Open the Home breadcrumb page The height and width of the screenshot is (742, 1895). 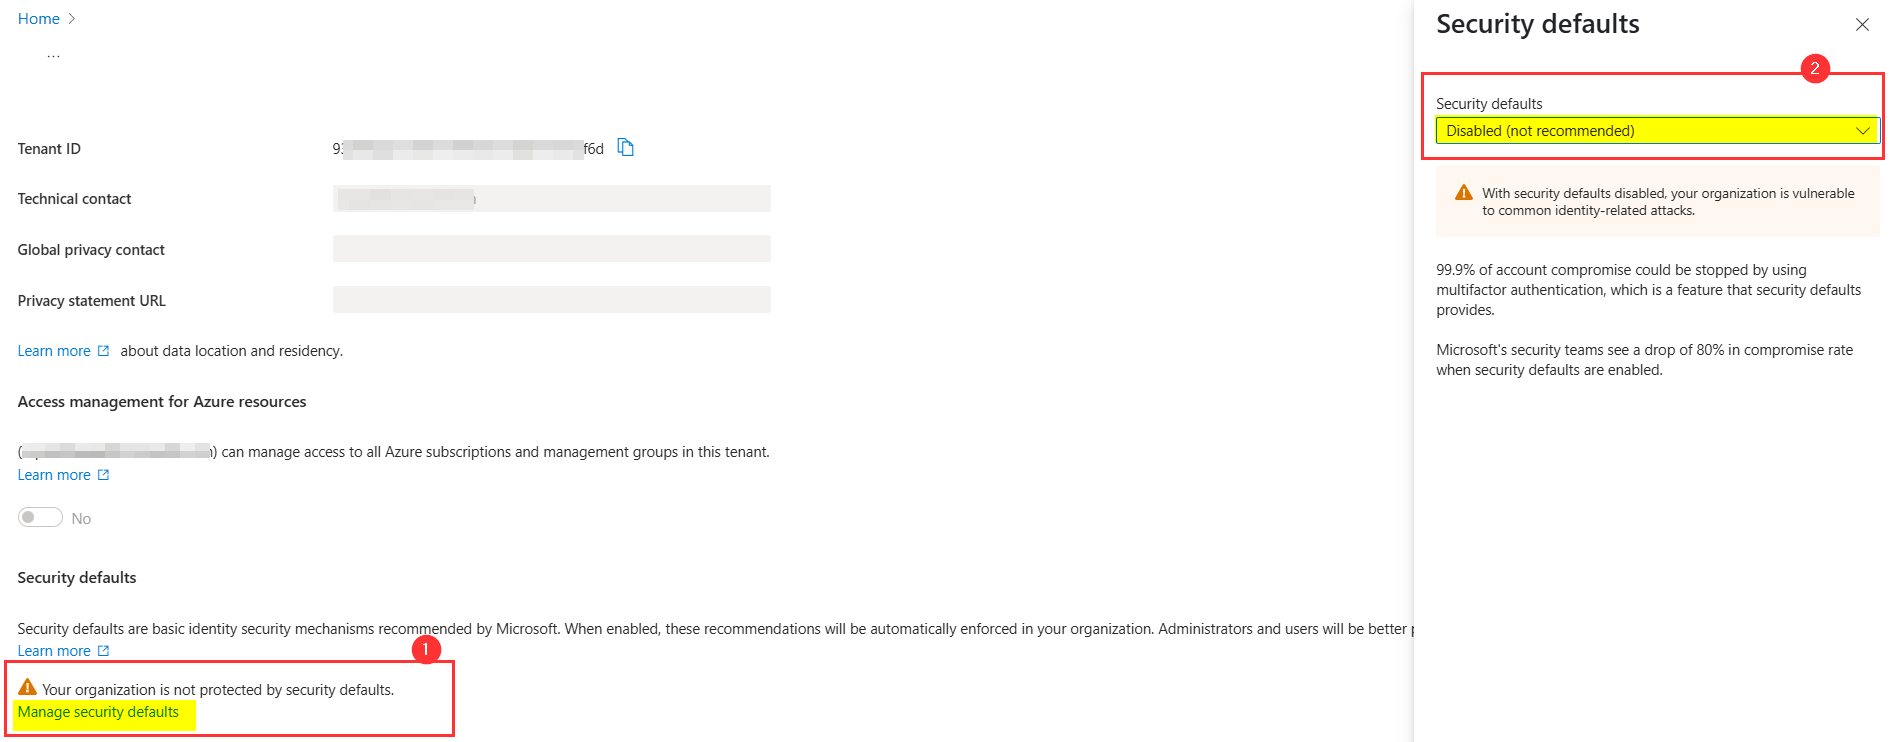pos(38,18)
